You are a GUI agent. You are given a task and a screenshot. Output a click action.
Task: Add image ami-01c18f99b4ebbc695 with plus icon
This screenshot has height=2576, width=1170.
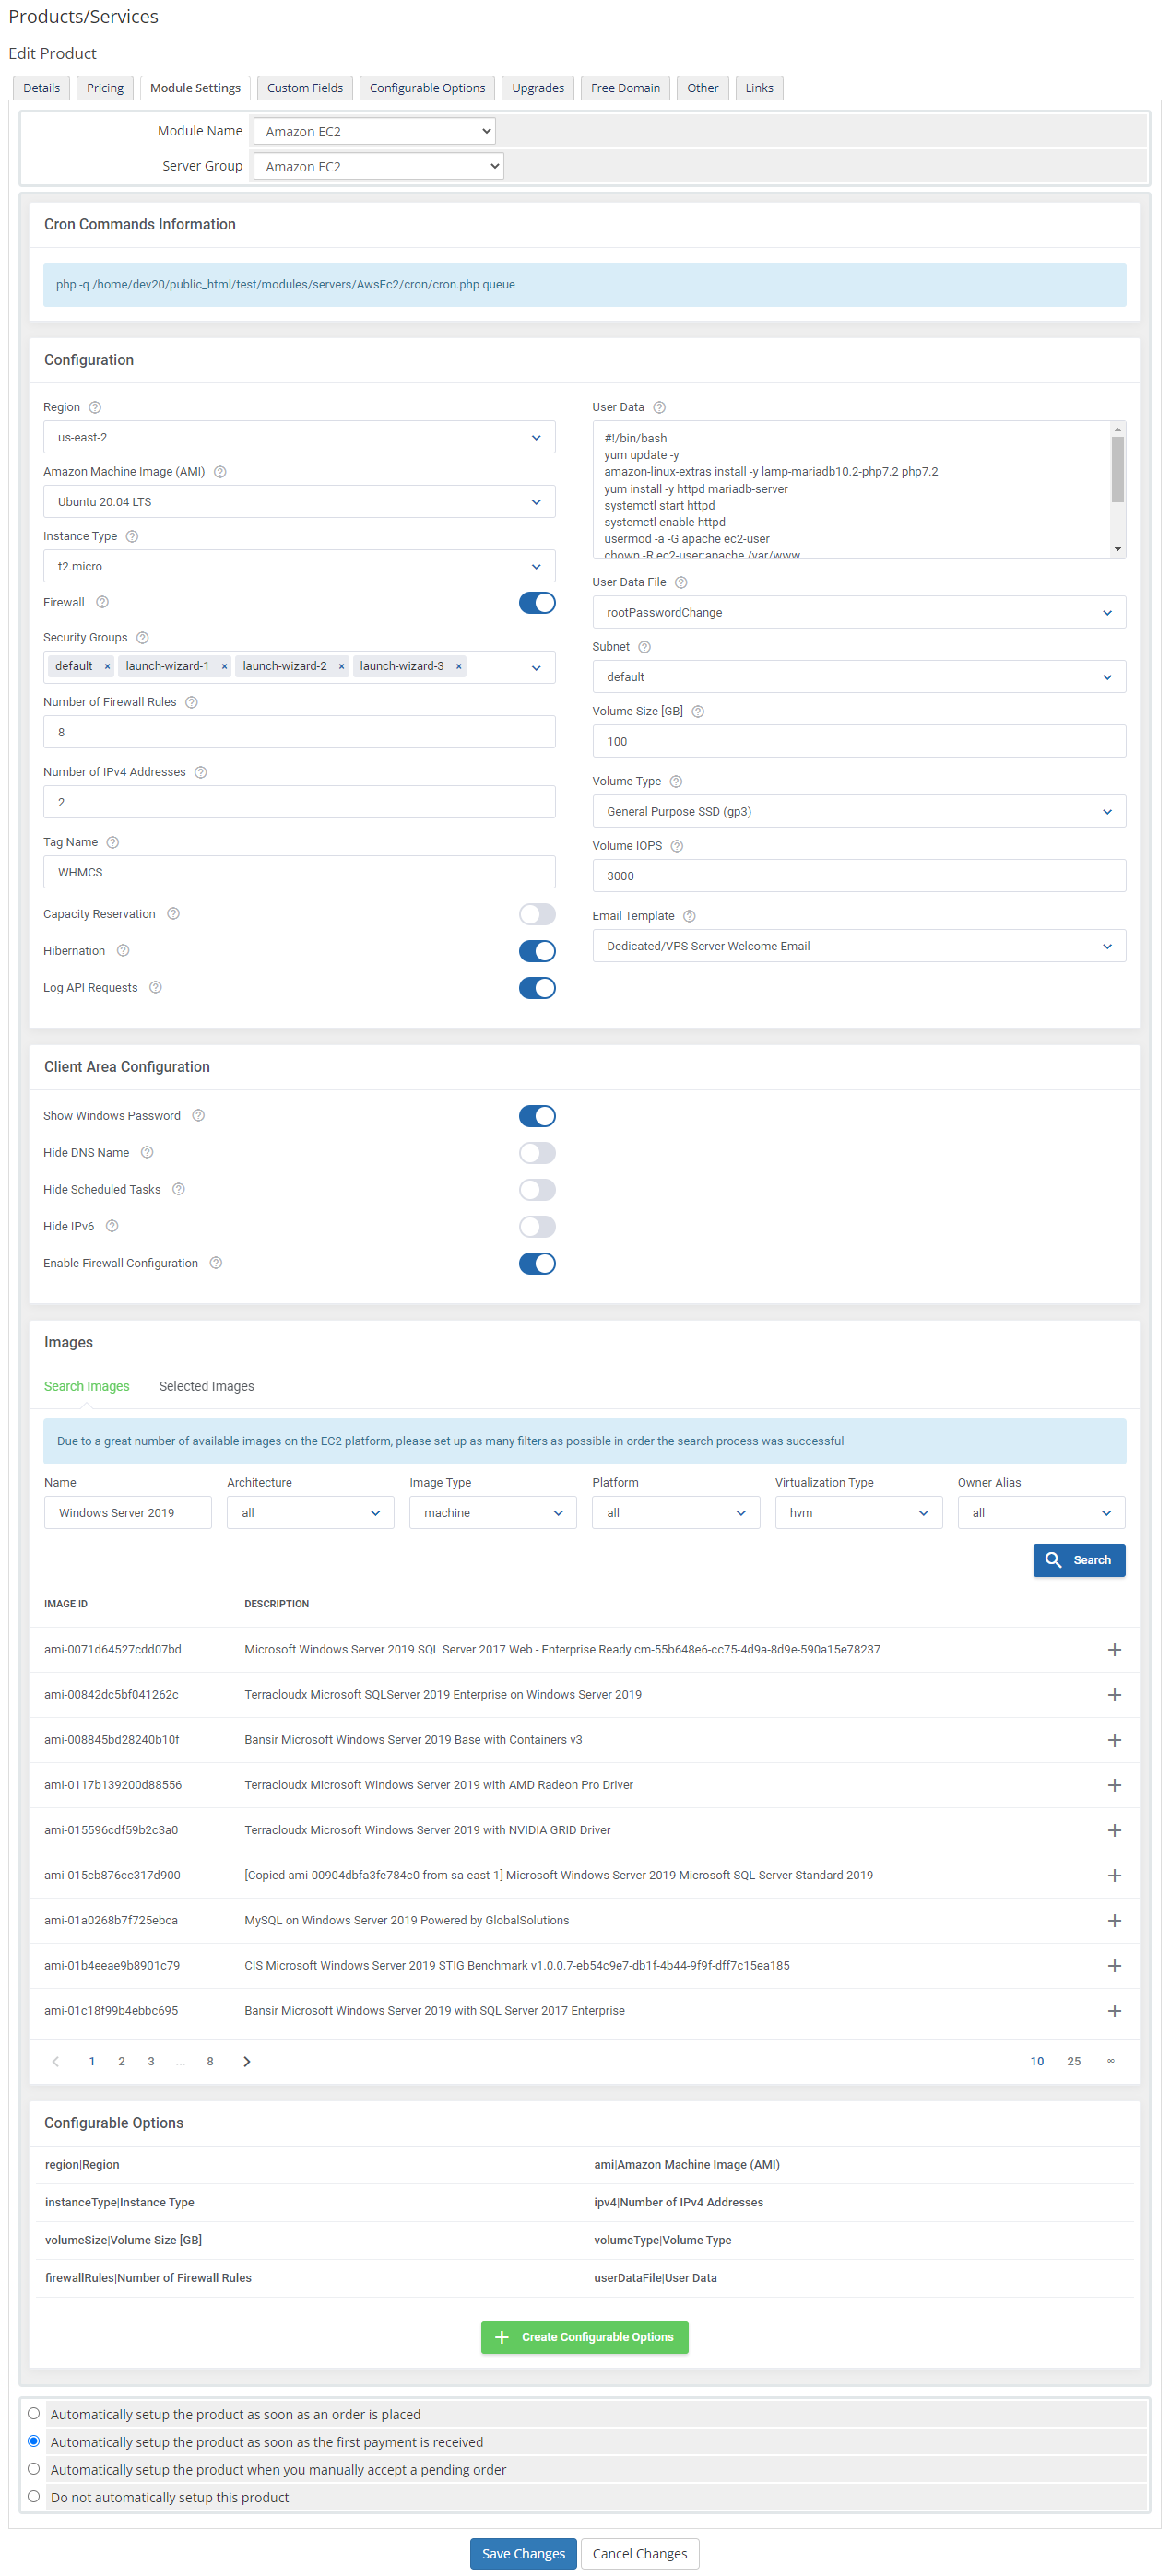click(1114, 2011)
